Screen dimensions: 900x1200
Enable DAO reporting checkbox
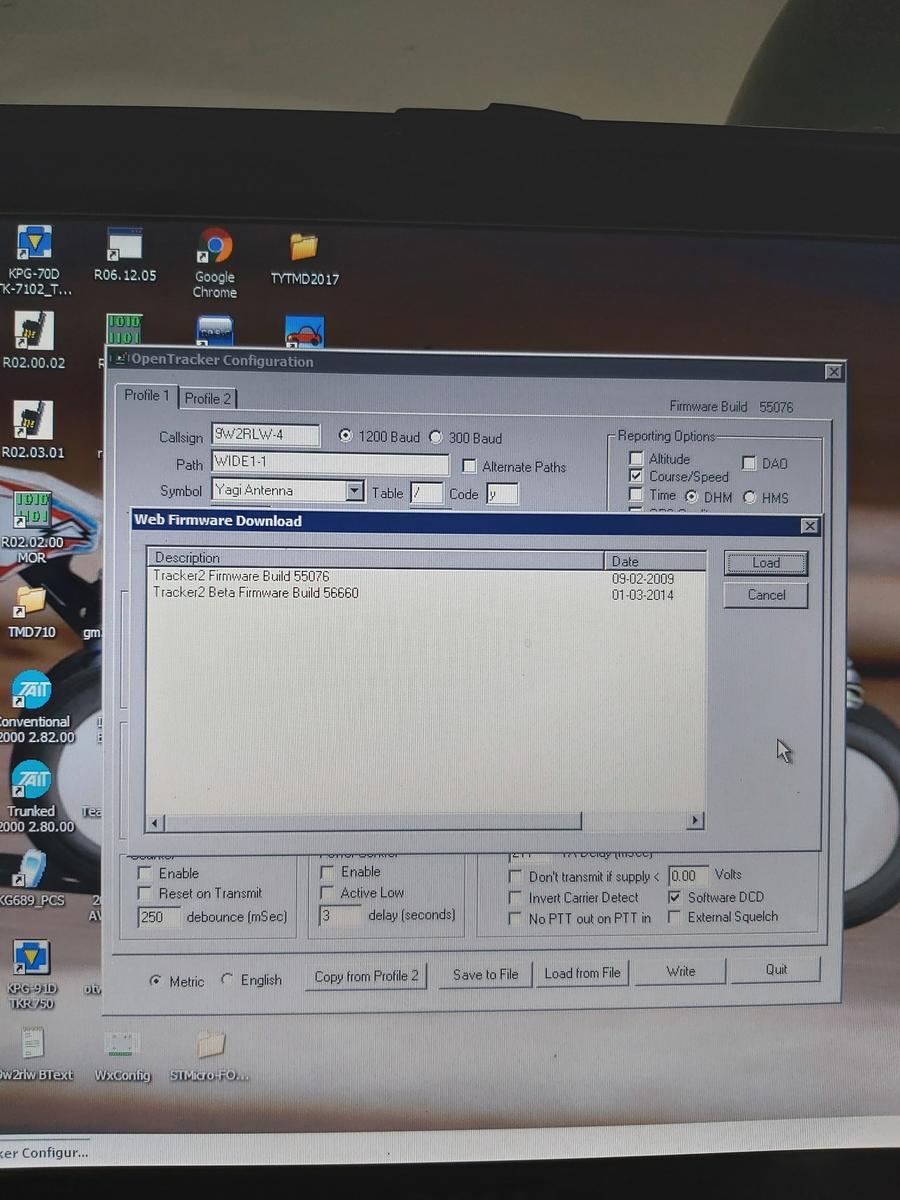pos(749,463)
